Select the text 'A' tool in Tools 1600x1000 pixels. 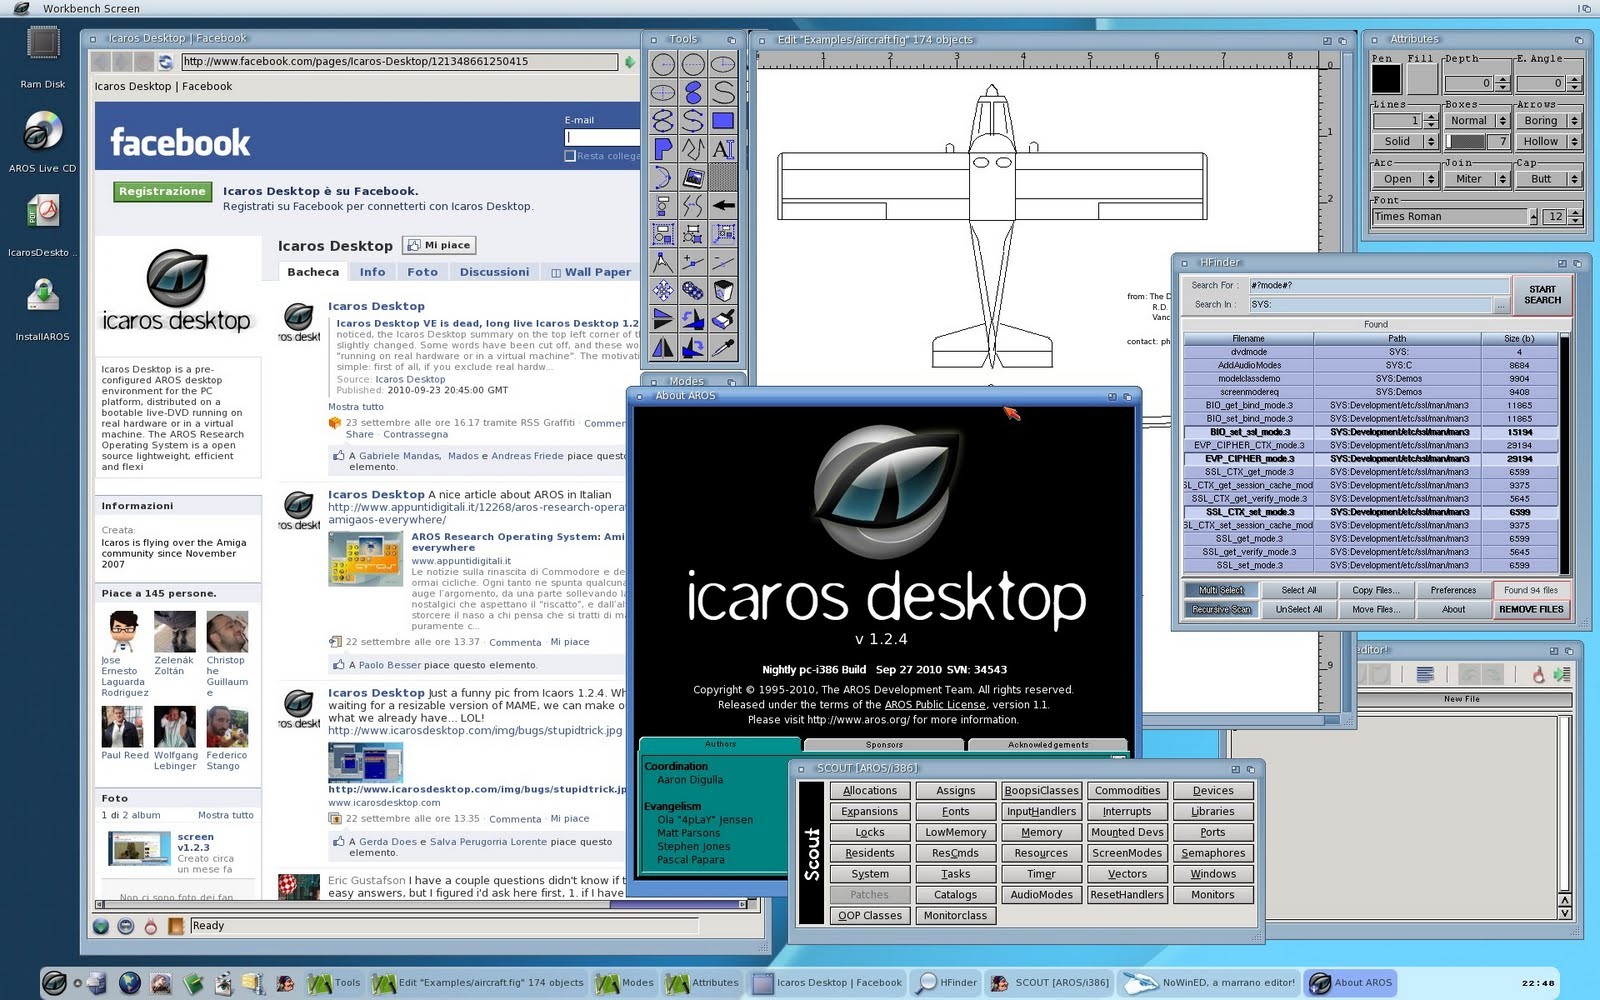coord(723,149)
